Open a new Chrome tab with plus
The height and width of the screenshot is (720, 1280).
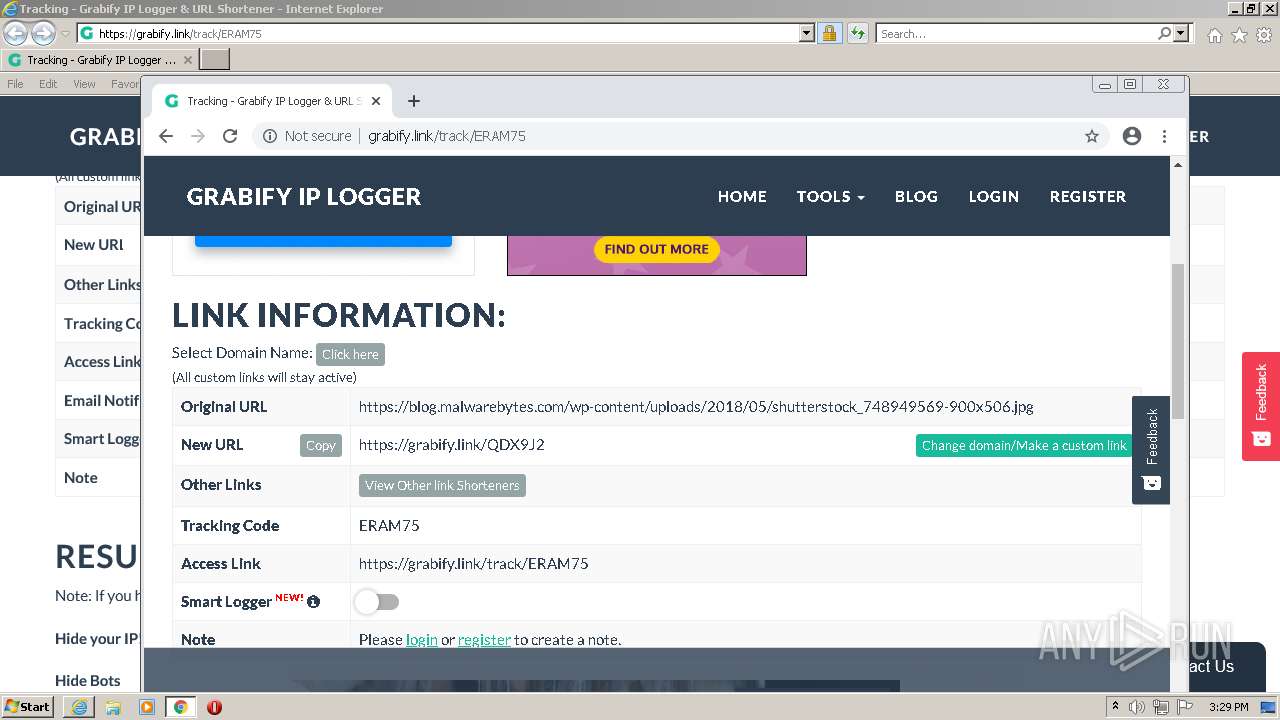click(414, 101)
